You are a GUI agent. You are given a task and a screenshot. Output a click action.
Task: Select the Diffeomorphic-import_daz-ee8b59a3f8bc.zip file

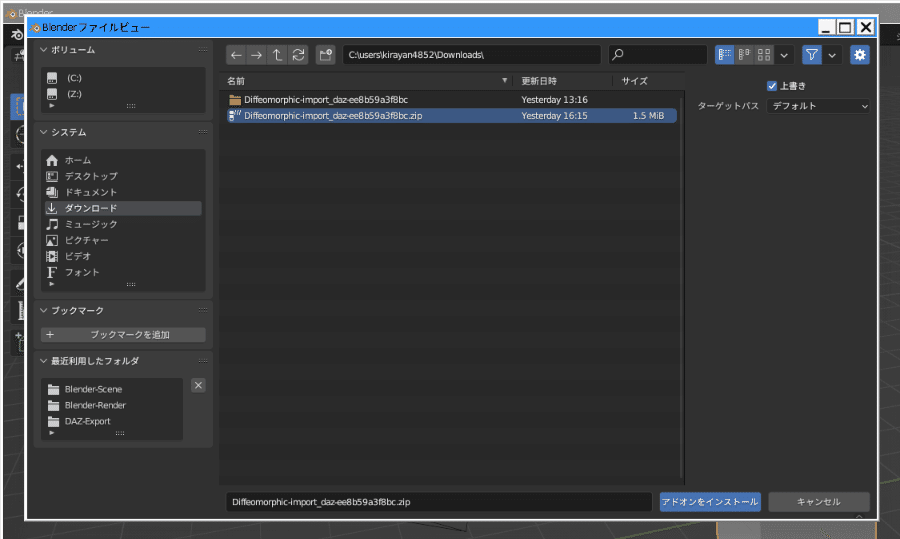pos(452,115)
